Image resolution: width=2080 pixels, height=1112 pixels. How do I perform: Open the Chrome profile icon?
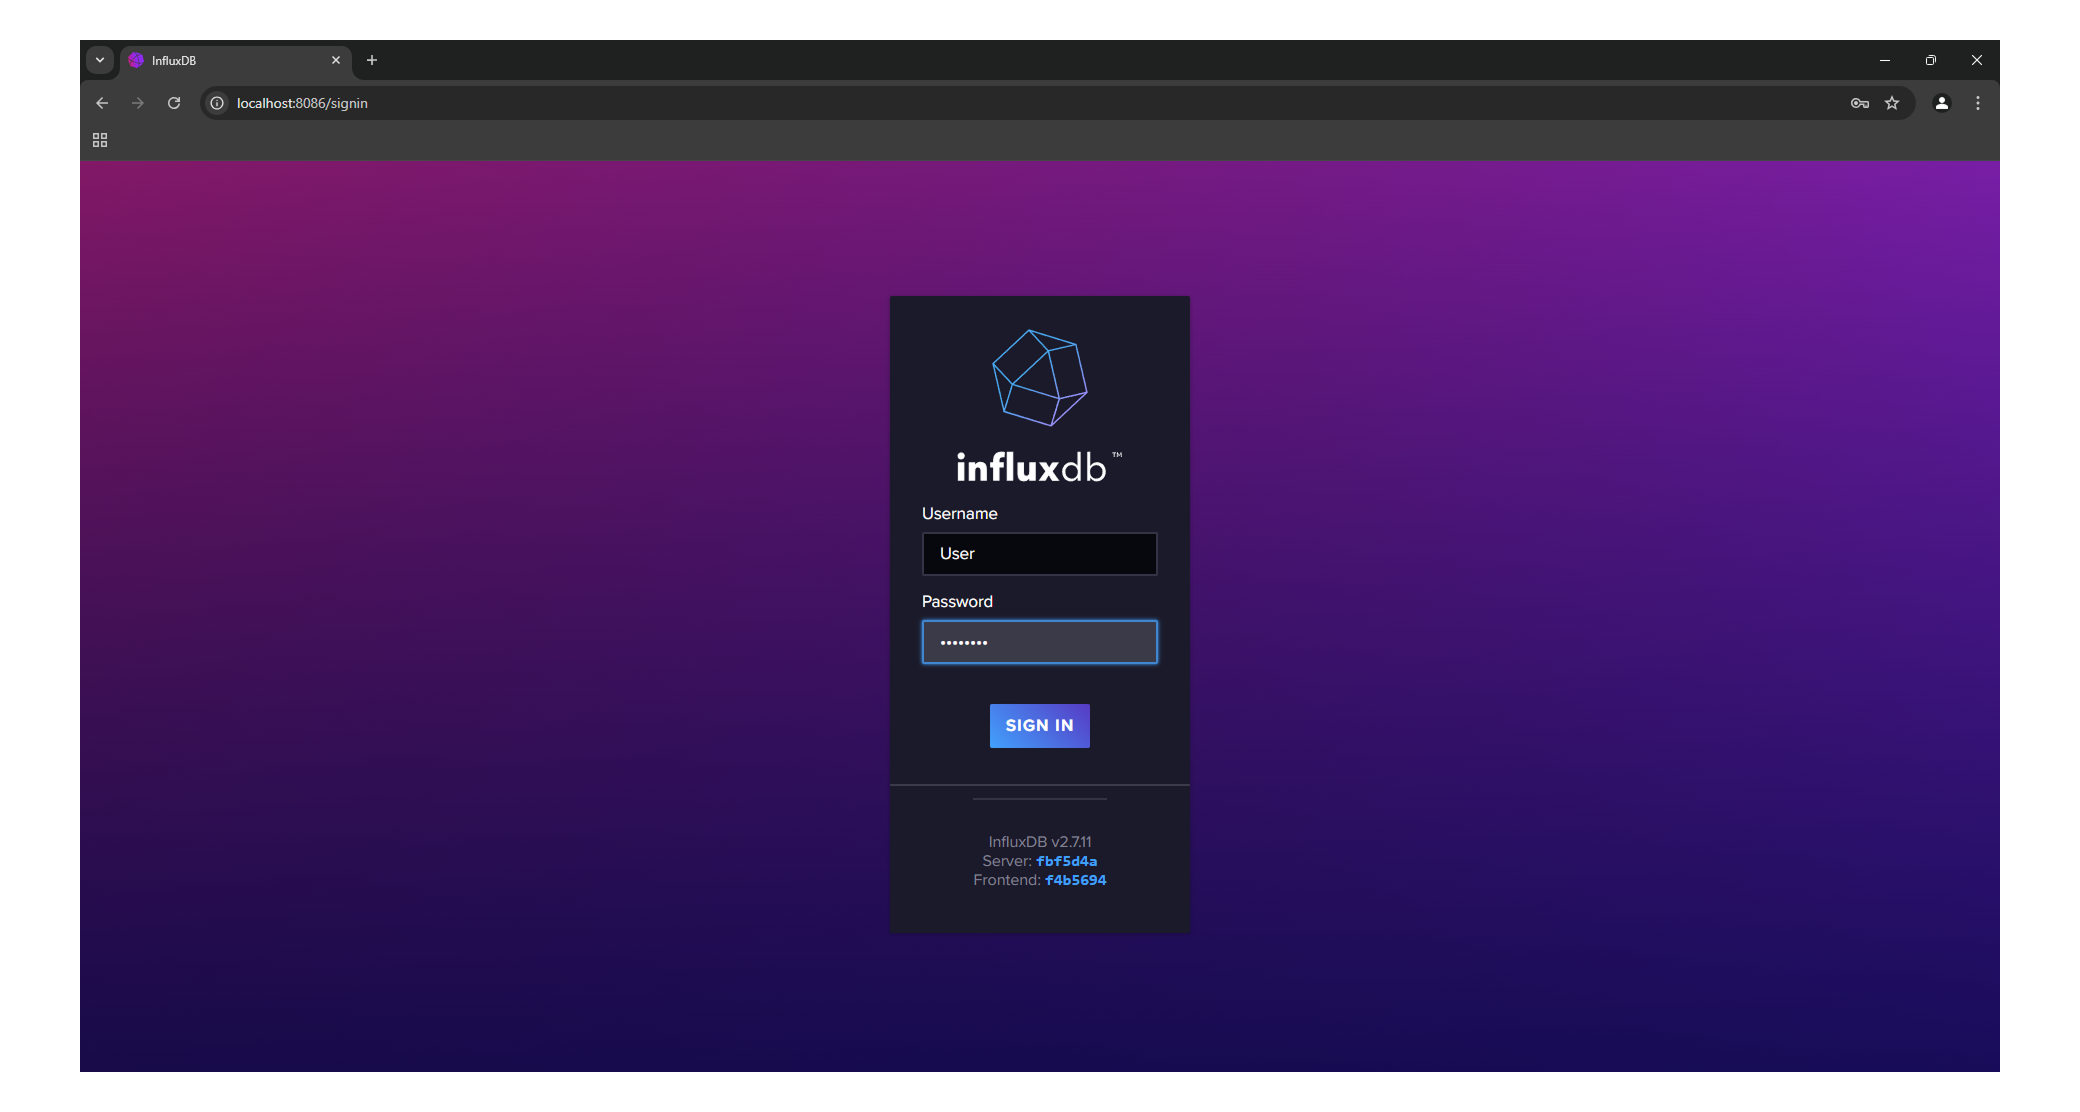[1942, 103]
